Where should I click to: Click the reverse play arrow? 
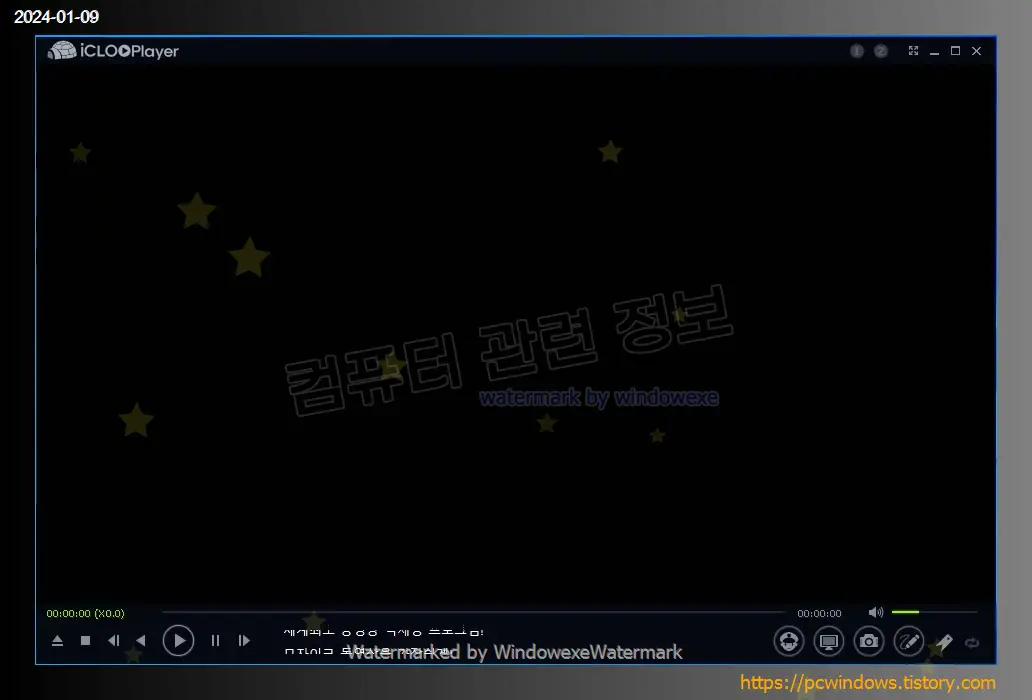coord(141,641)
